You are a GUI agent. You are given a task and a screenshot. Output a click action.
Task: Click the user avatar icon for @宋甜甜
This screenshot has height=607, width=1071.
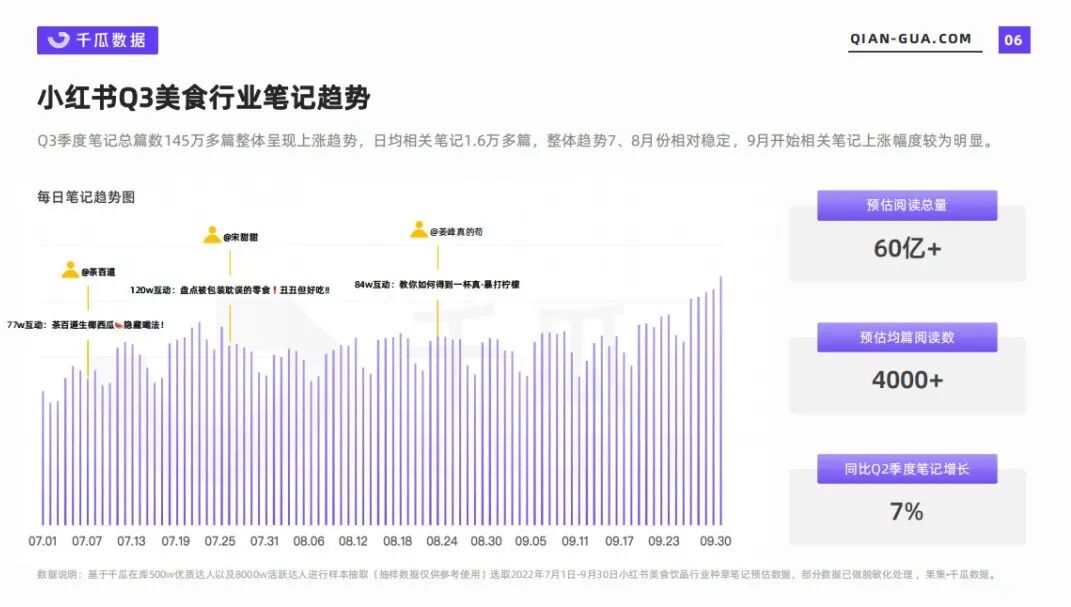tap(212, 235)
